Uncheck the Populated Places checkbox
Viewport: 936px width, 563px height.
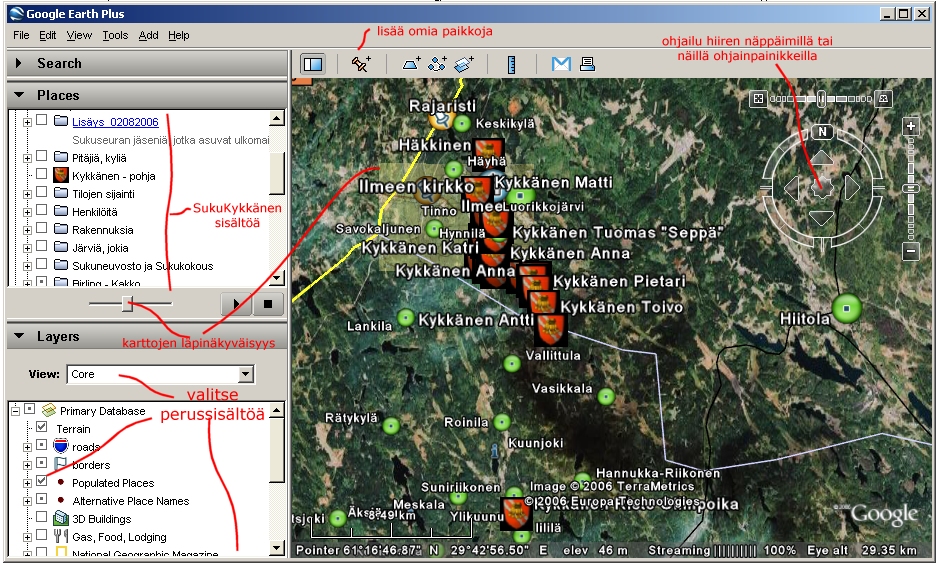click(41, 481)
